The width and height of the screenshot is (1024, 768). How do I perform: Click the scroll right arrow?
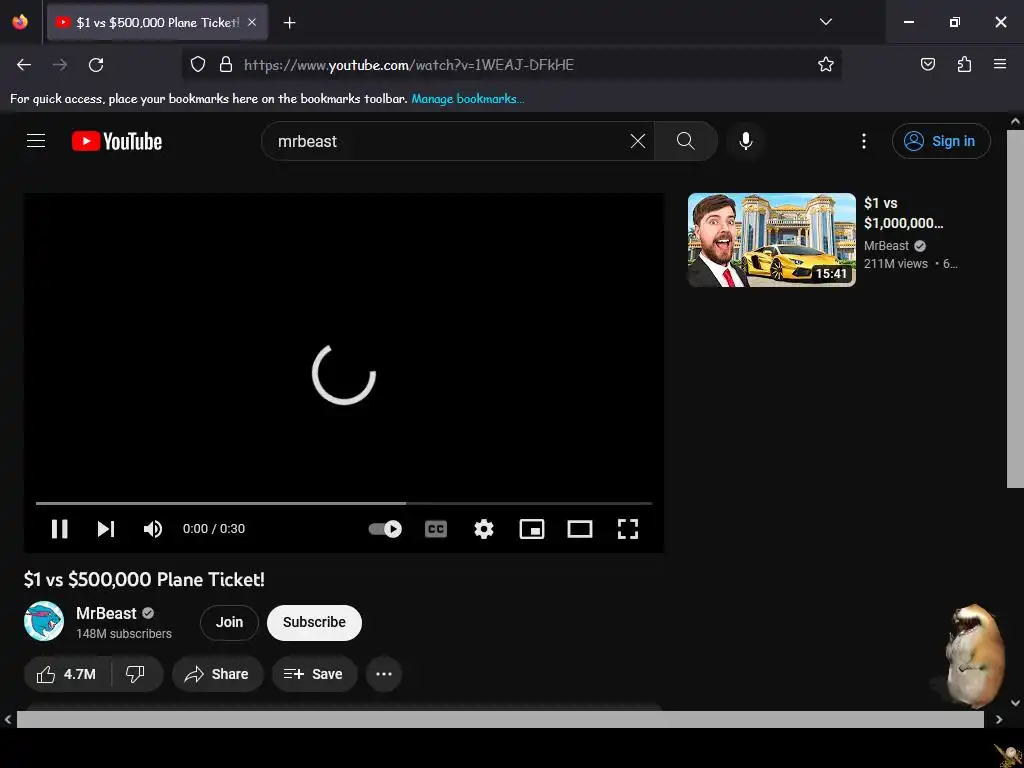999,720
